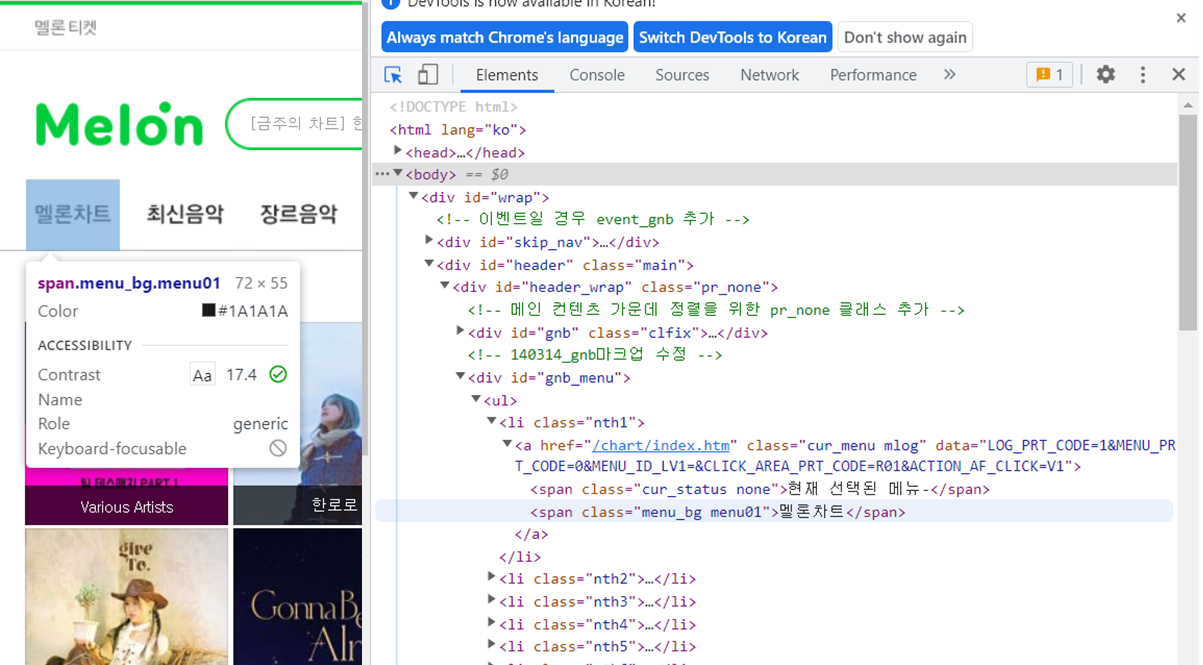Click the Aa contrast sample in tooltip
This screenshot has height=665, width=1203.
(203, 375)
